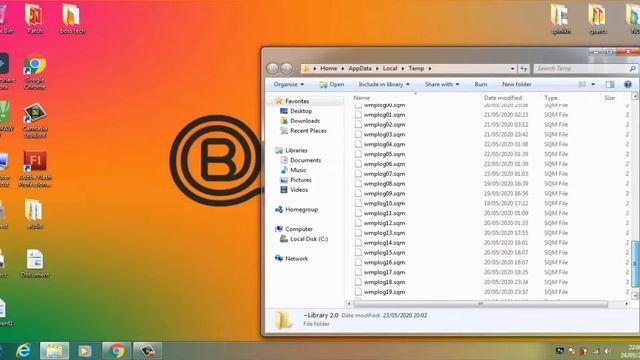This screenshot has height=360, width=640.
Task: Show the preview pane
Action: (x=610, y=84)
